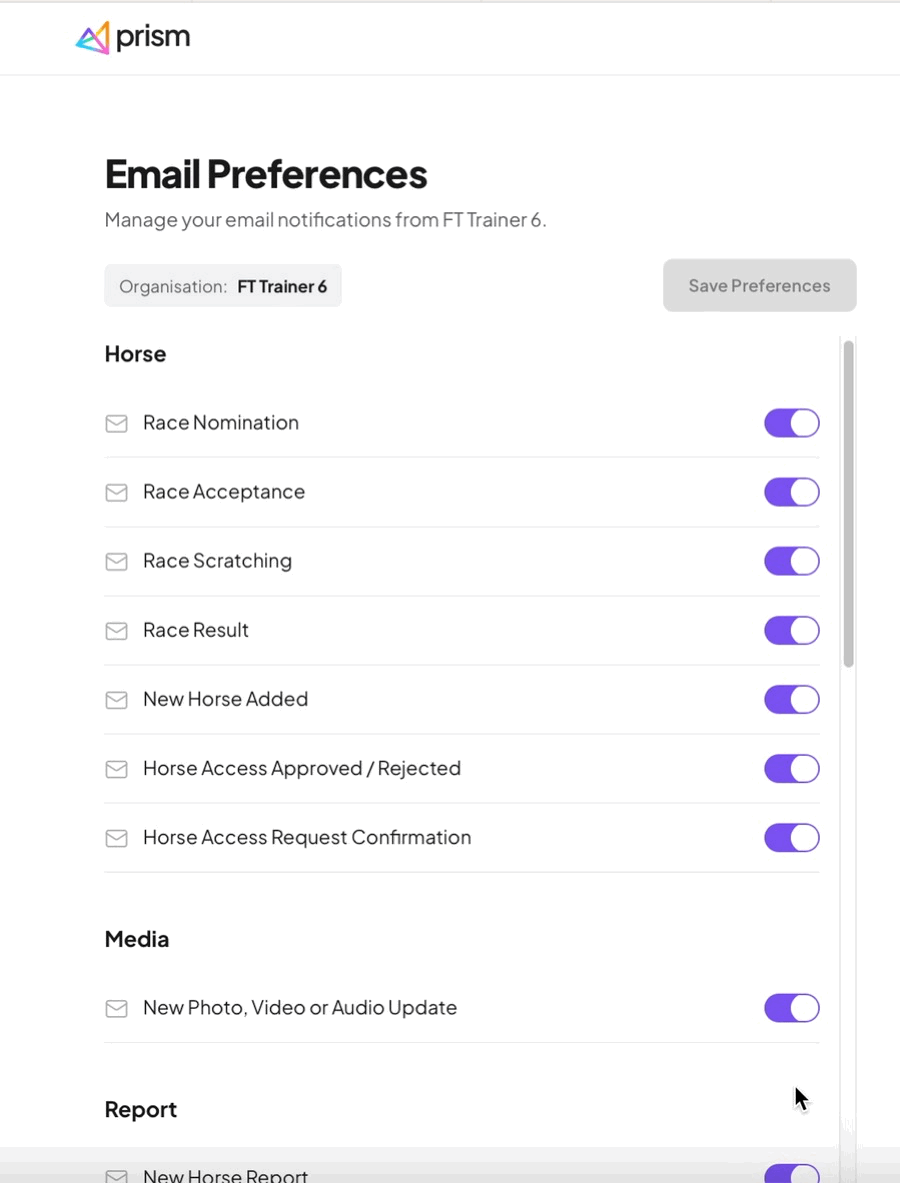Click the Prism logo in the header
Image resolution: width=900 pixels, height=1183 pixels.
[x=133, y=37]
